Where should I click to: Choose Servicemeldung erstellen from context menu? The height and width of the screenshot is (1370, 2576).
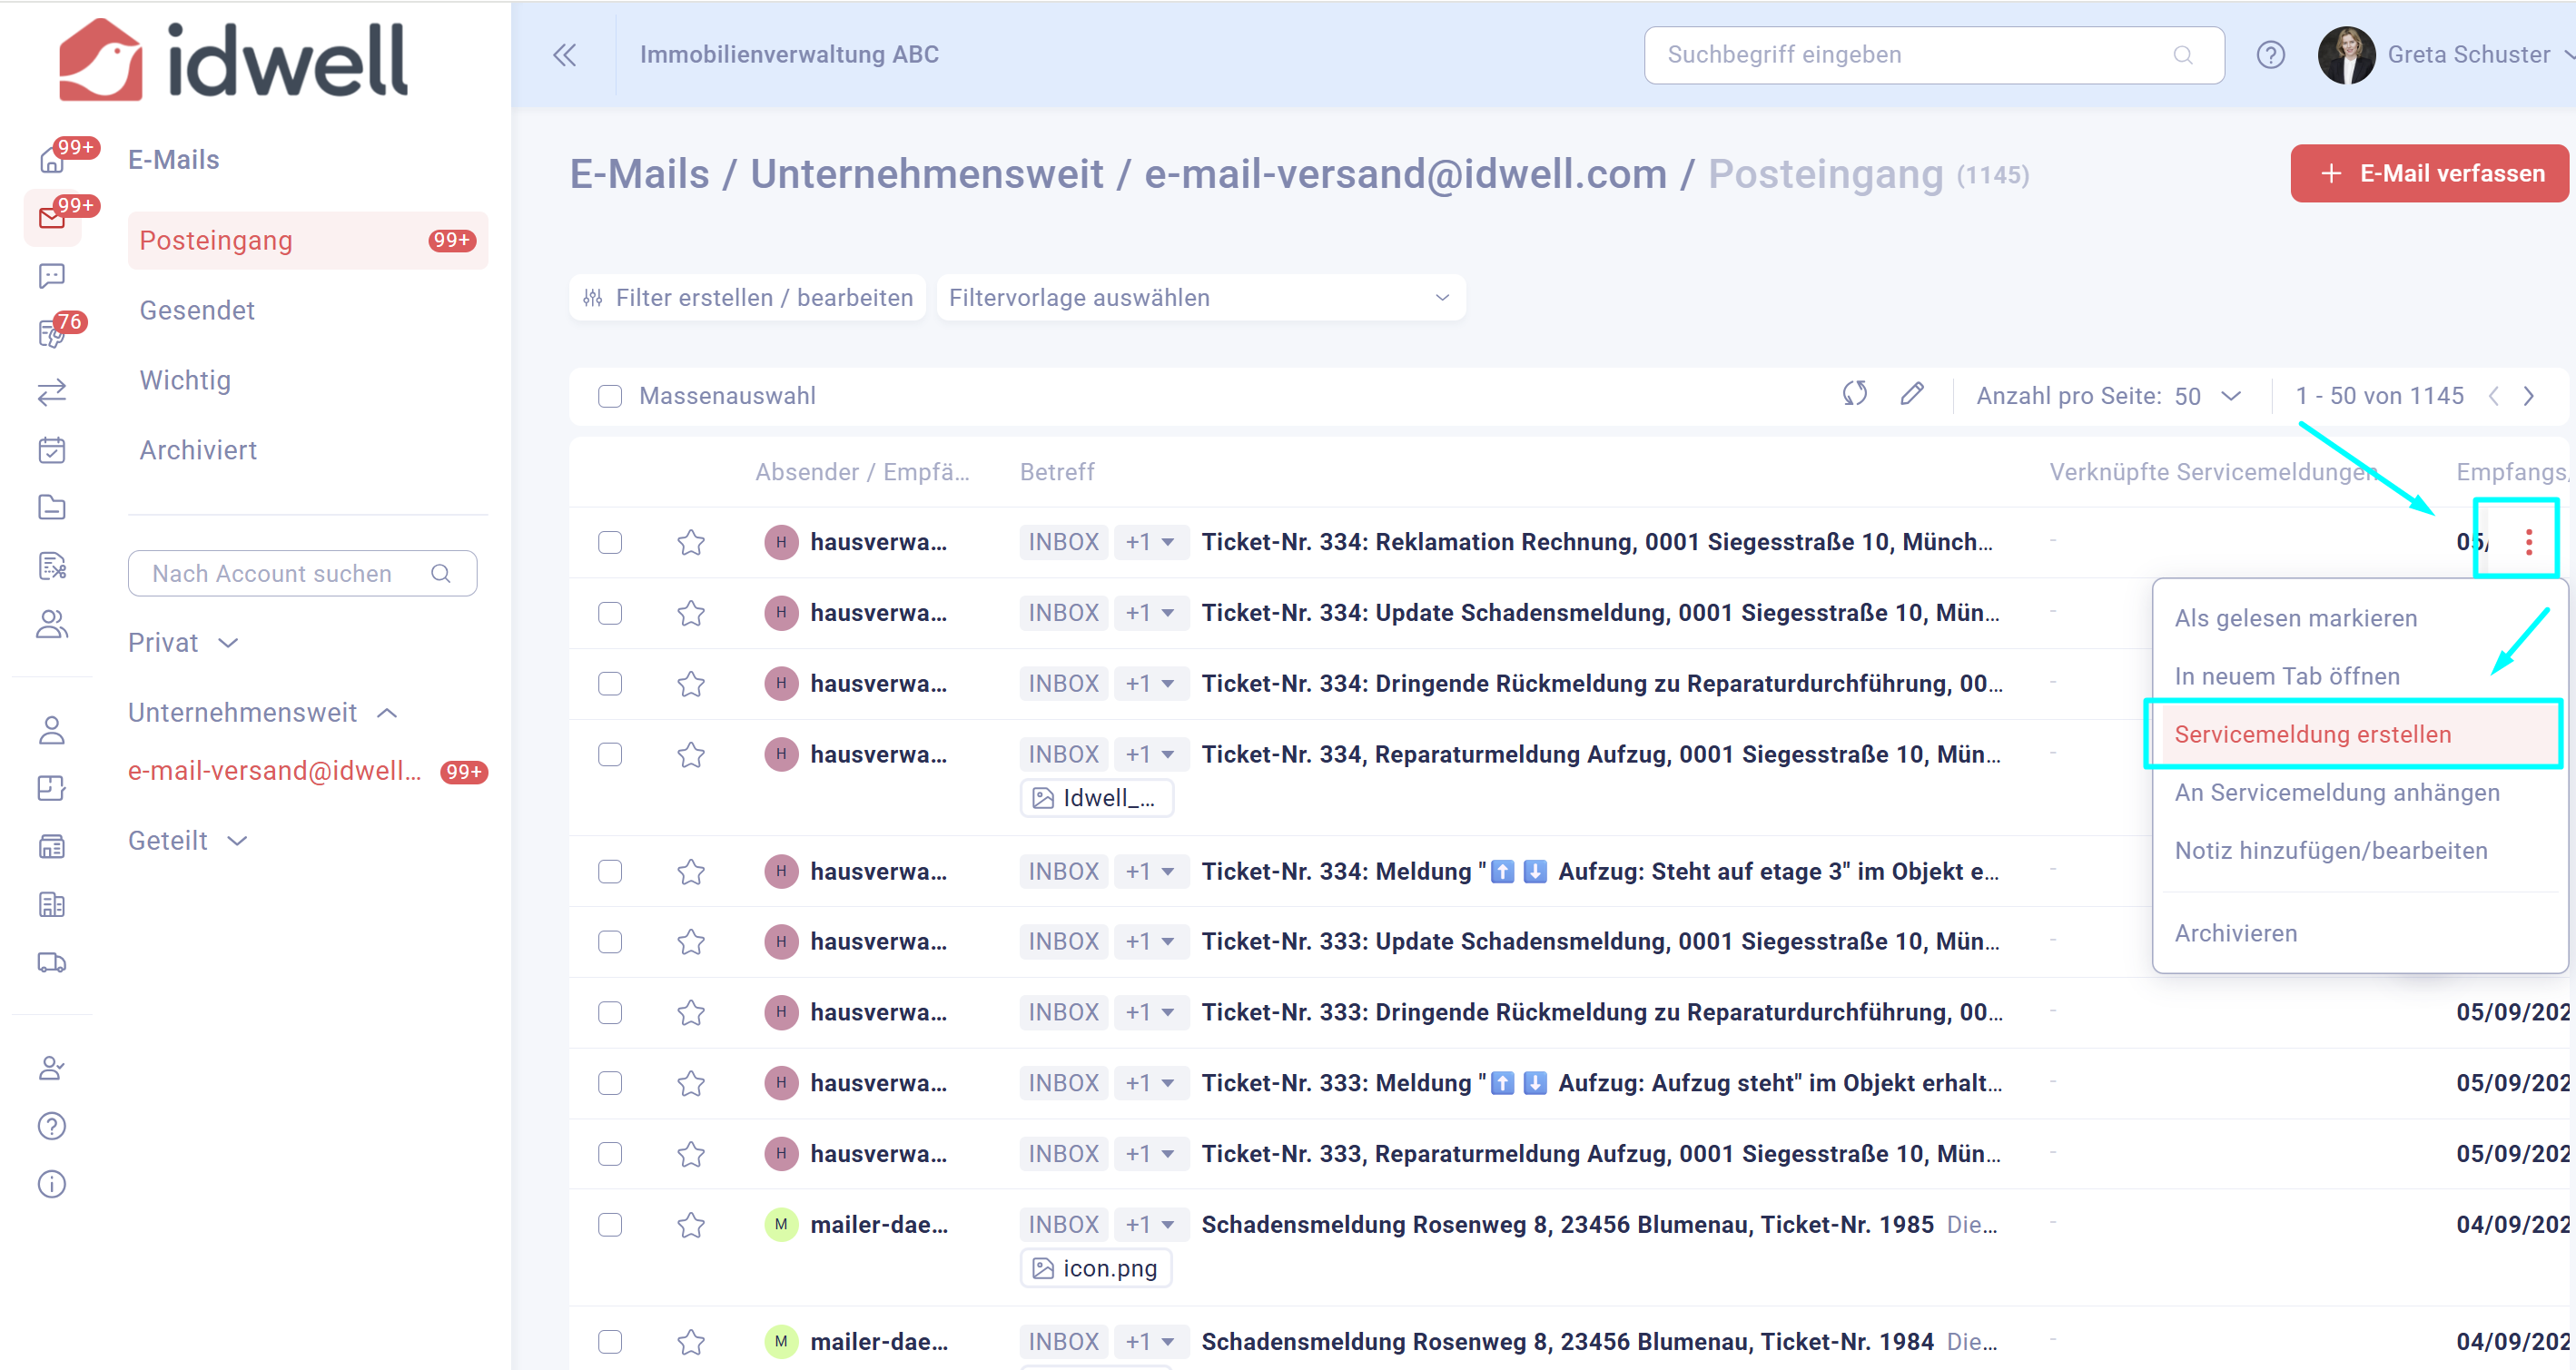(x=2312, y=734)
